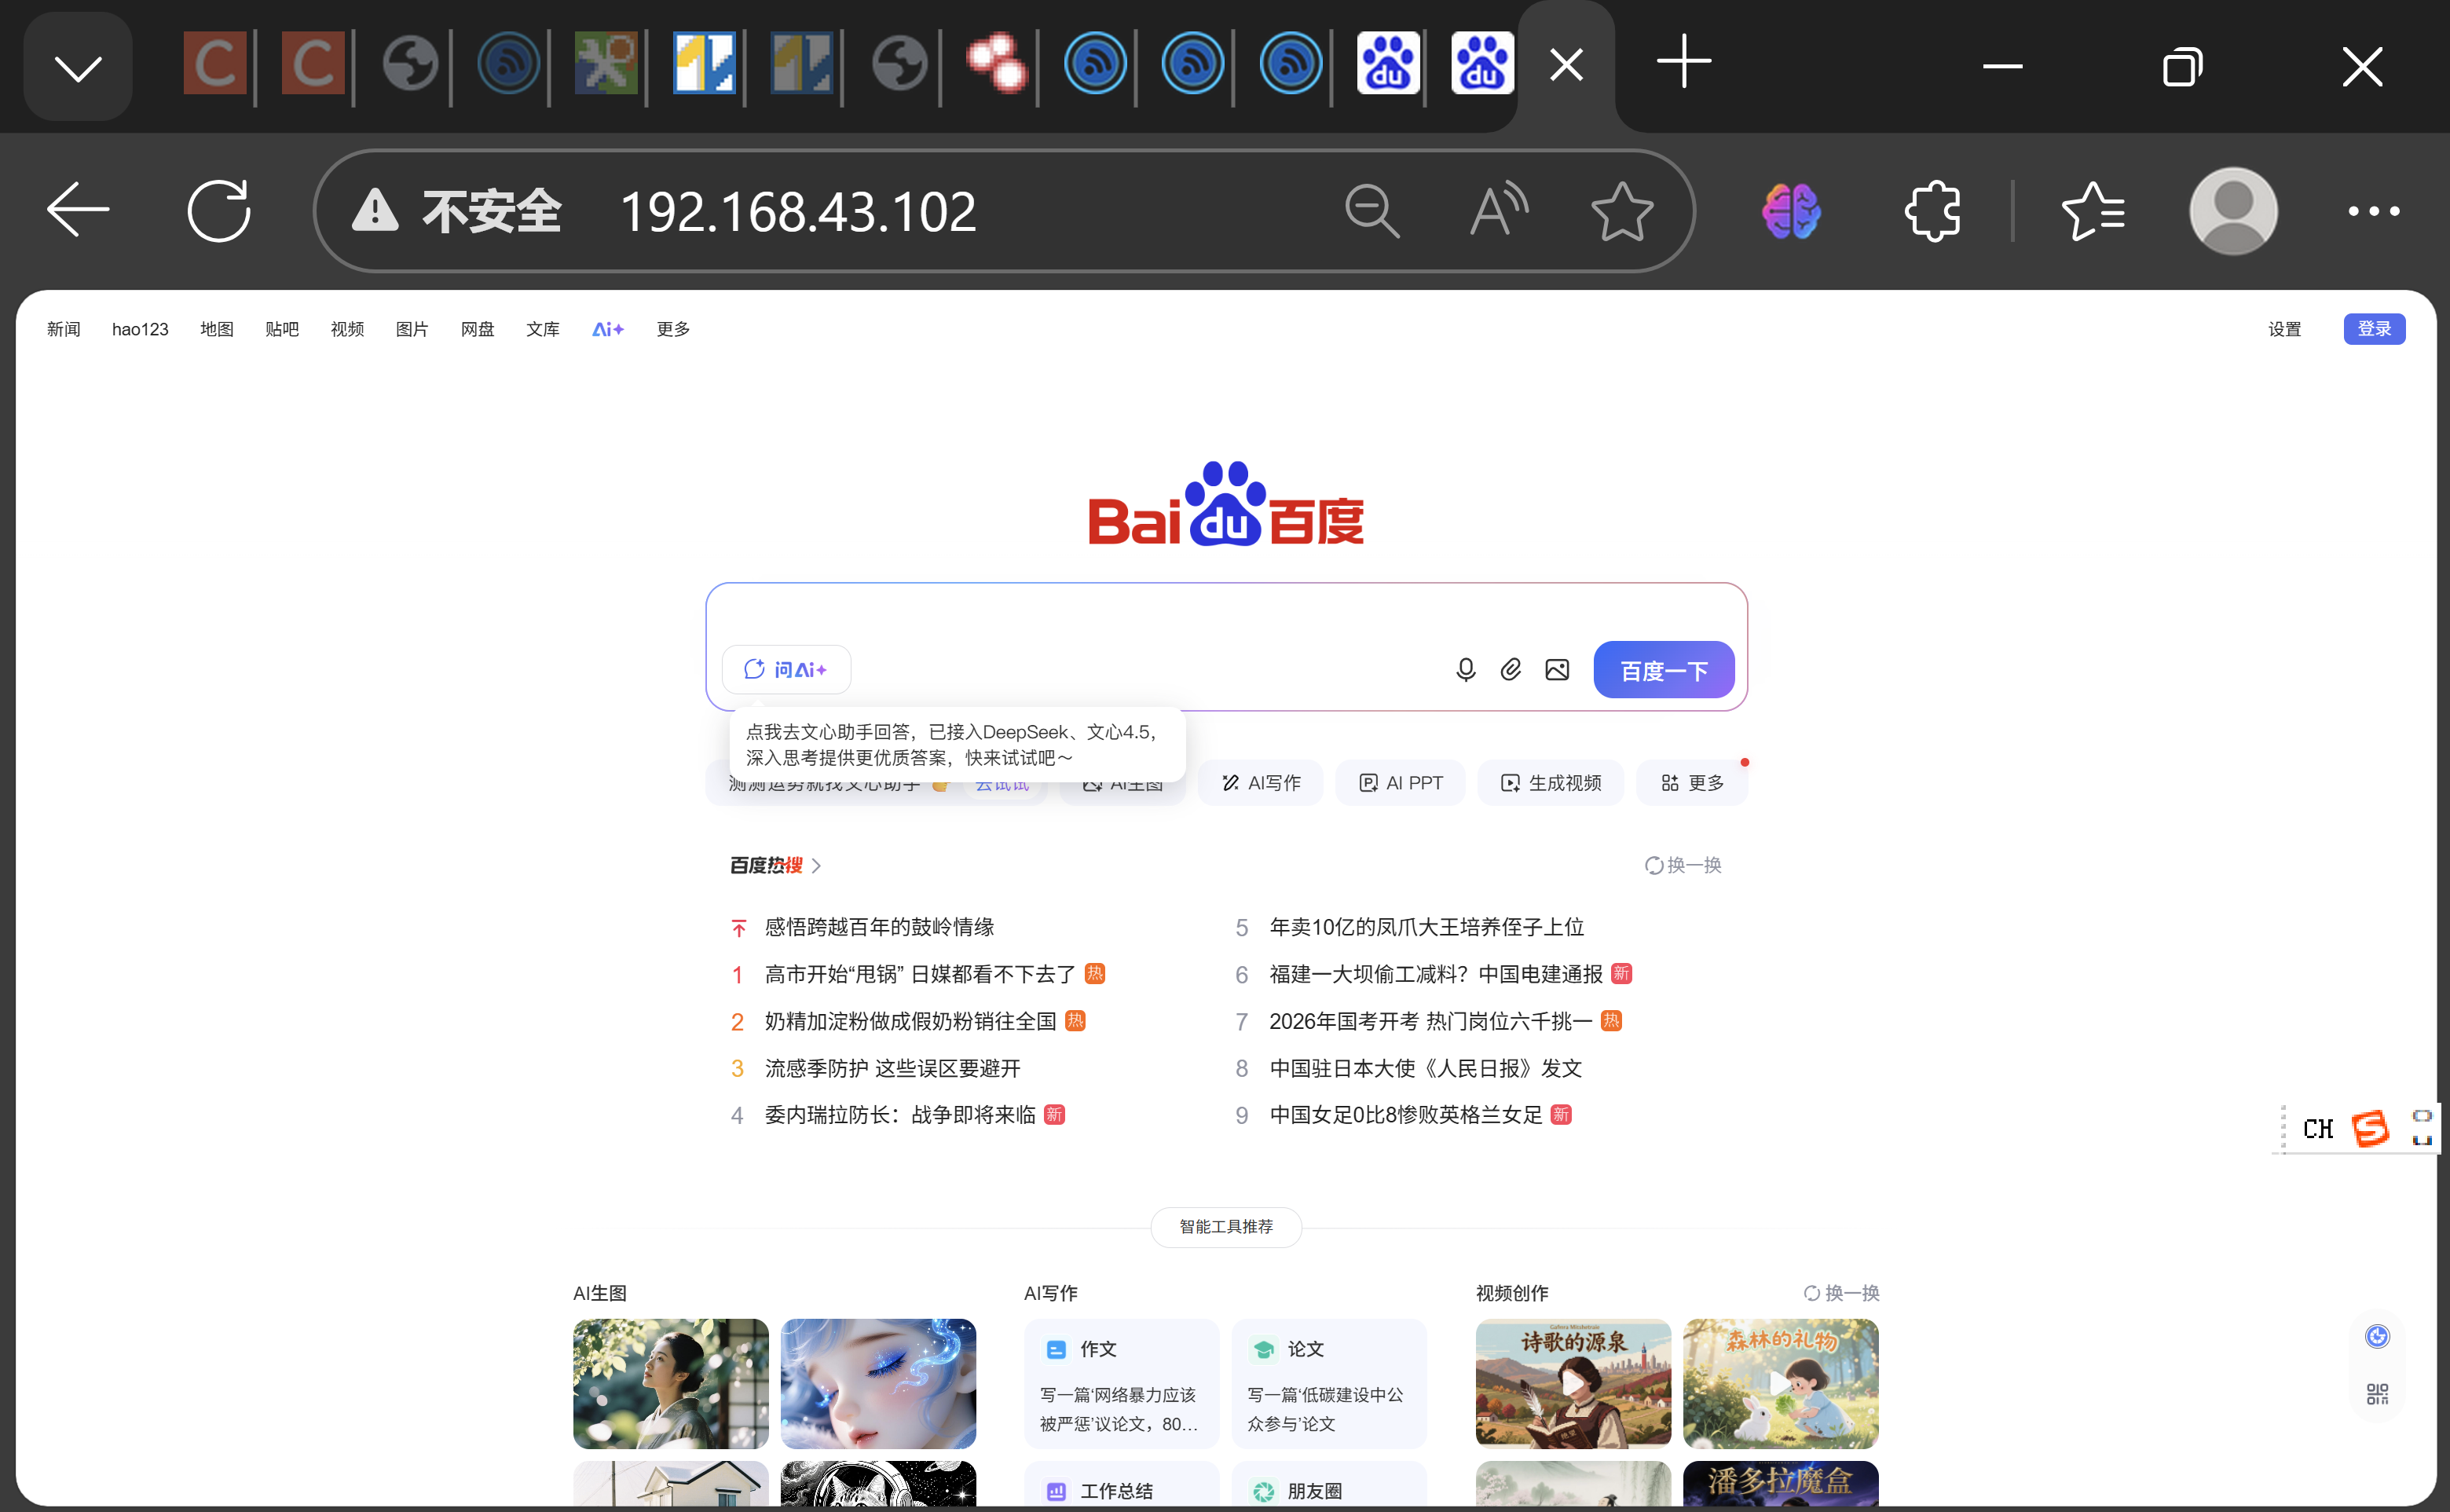
Task: Toggle add-to-favorites star in address bar
Action: coord(1621,211)
